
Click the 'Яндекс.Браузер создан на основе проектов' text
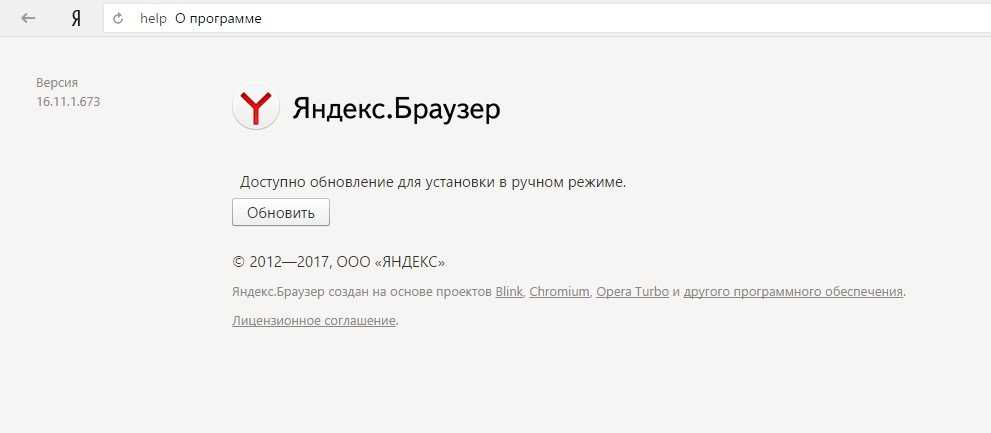point(362,292)
